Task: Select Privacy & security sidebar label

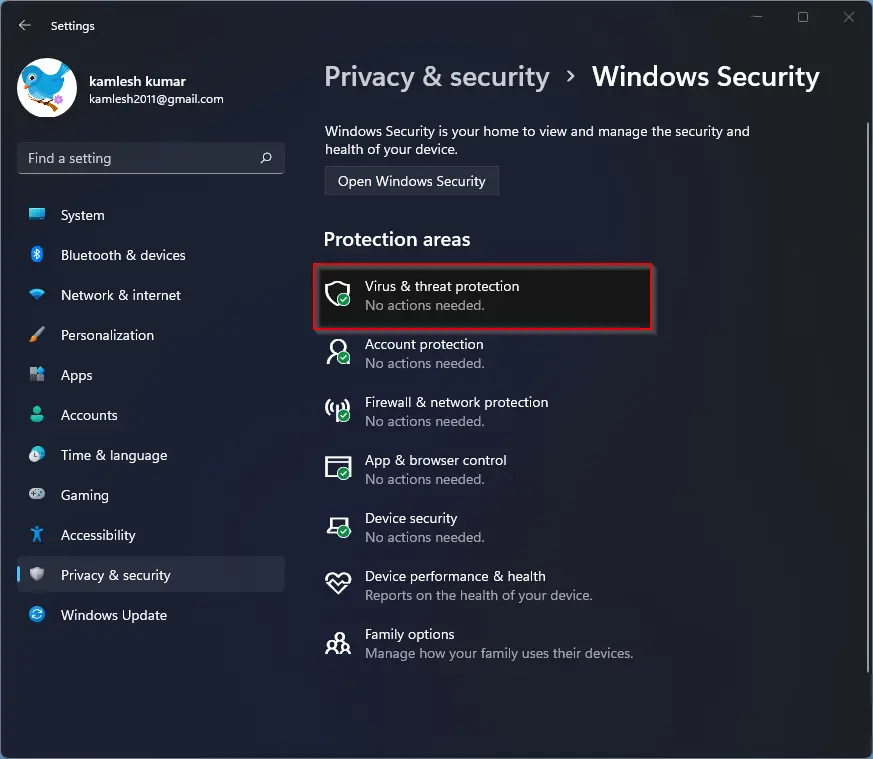Action: point(116,575)
